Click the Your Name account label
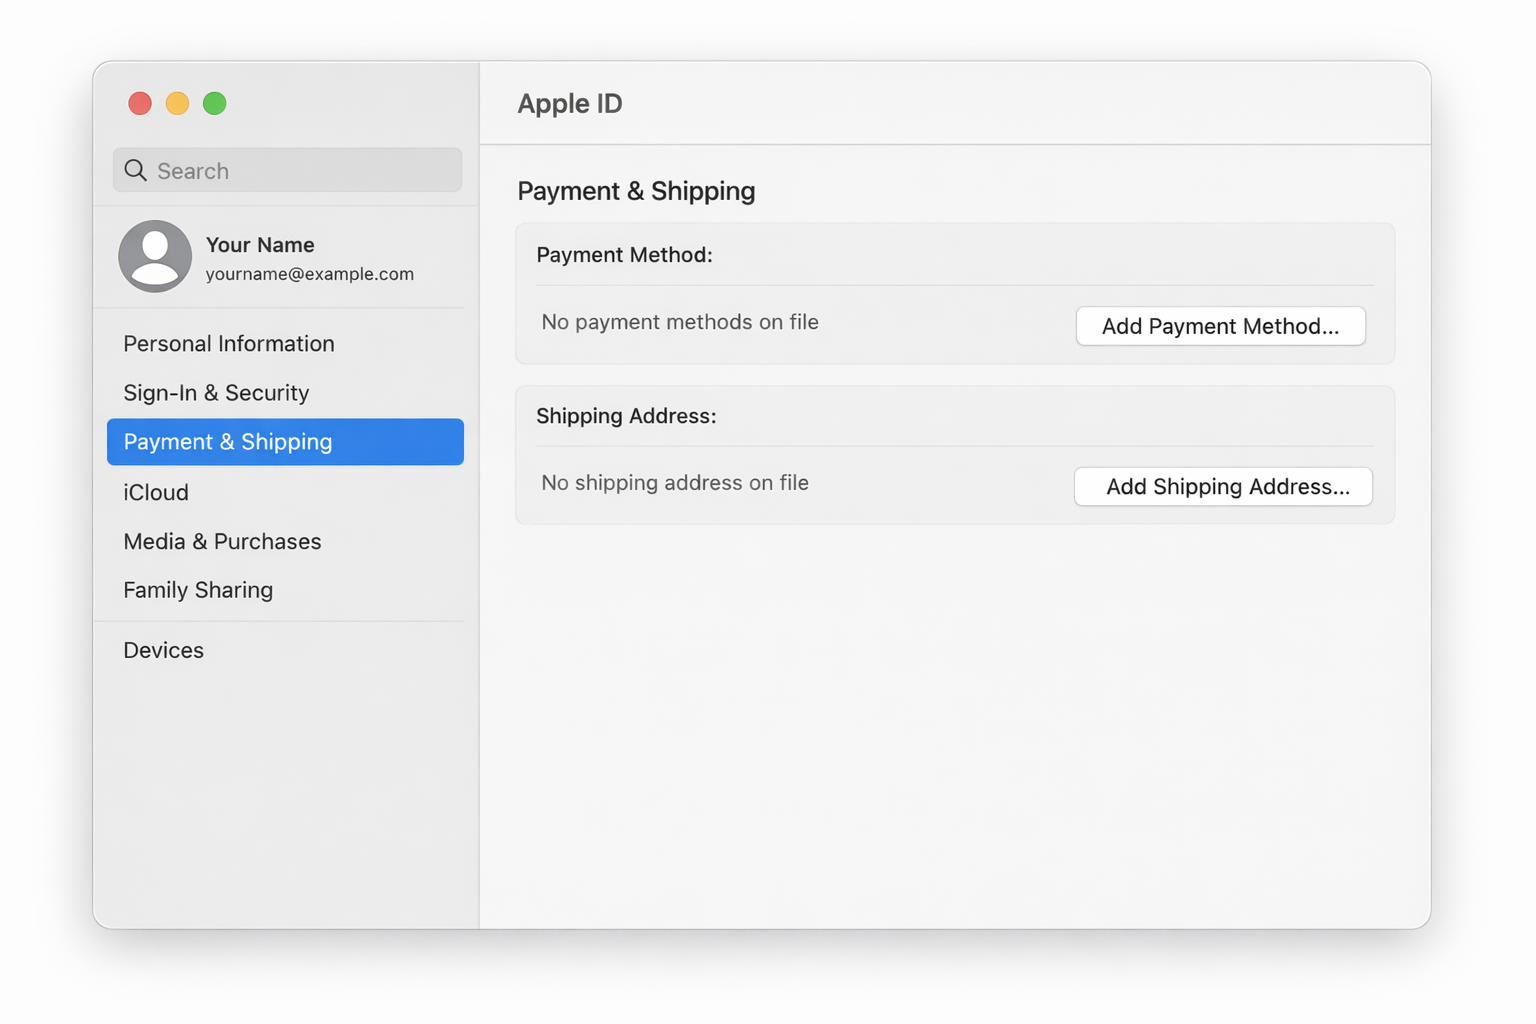1536x1024 pixels. 260,245
